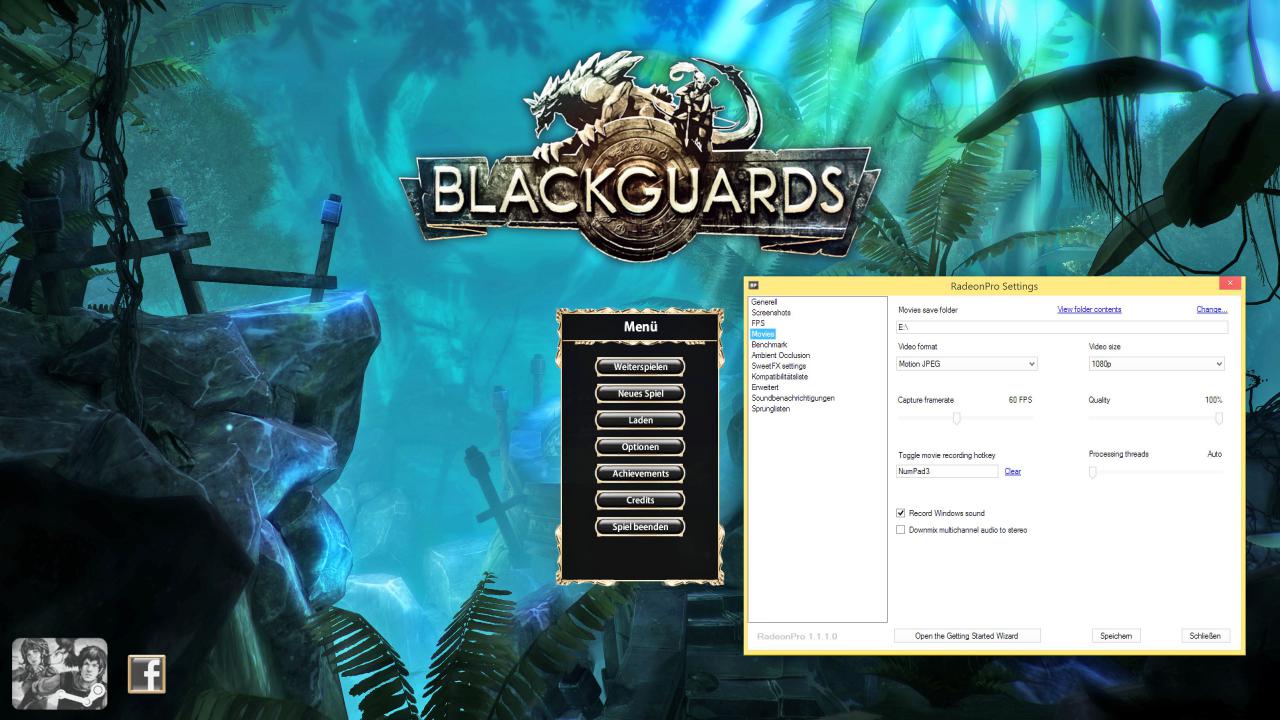Select Screenshots in the settings list
Viewport: 1280px width, 720px height.
coord(771,312)
